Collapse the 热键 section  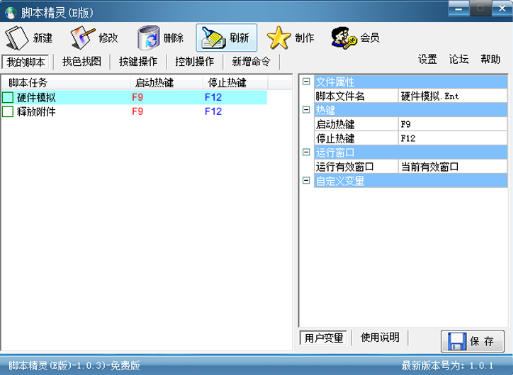[306, 110]
